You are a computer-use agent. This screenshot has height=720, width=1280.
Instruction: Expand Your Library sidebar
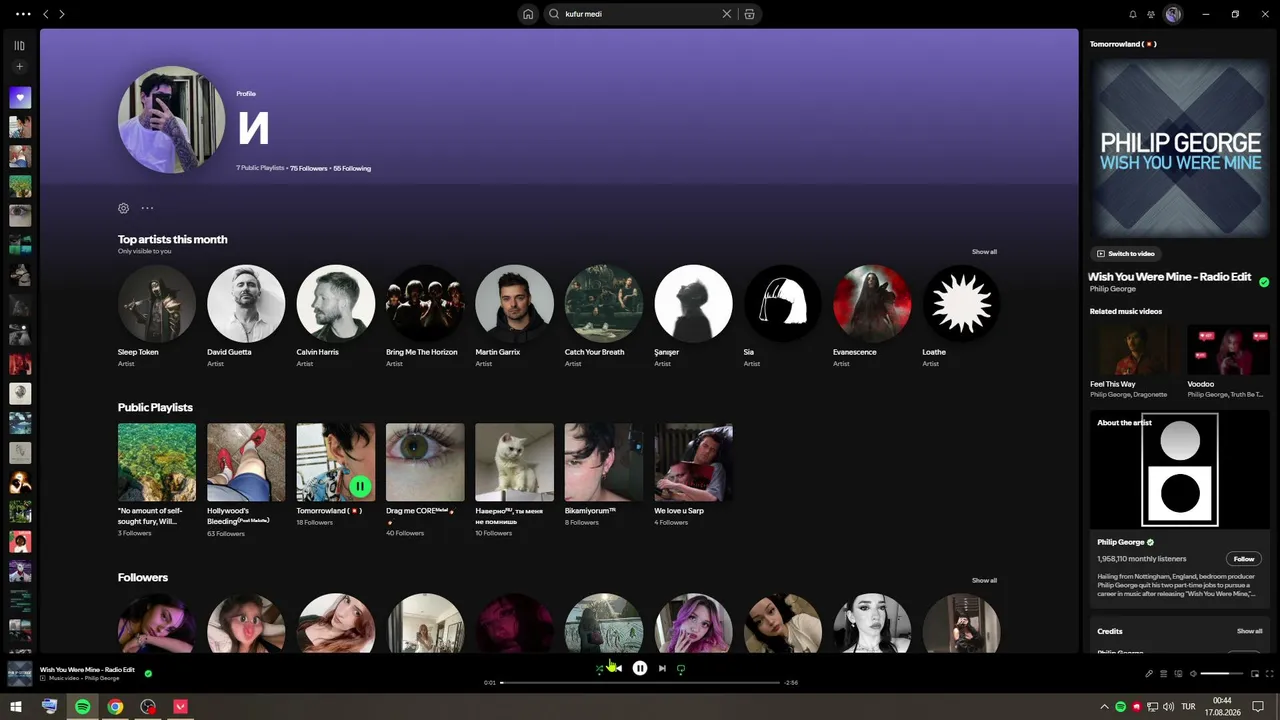point(19,45)
